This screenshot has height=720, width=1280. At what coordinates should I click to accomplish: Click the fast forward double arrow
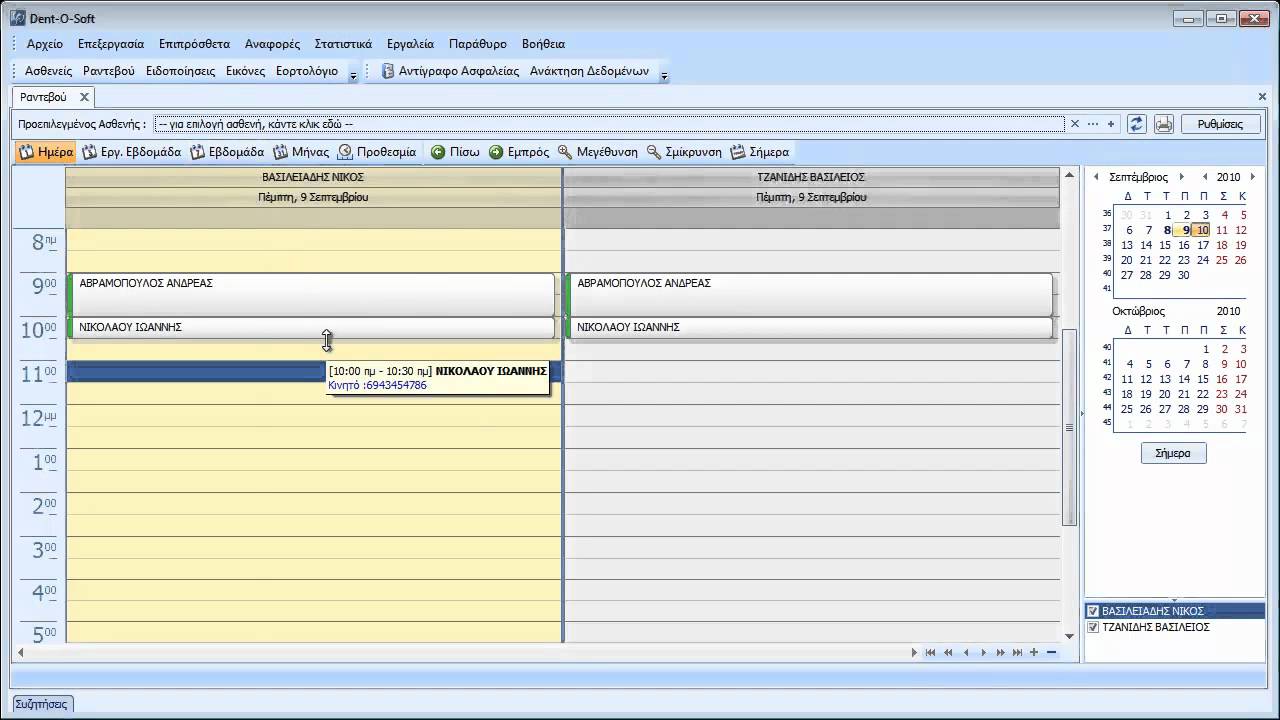point(1000,652)
